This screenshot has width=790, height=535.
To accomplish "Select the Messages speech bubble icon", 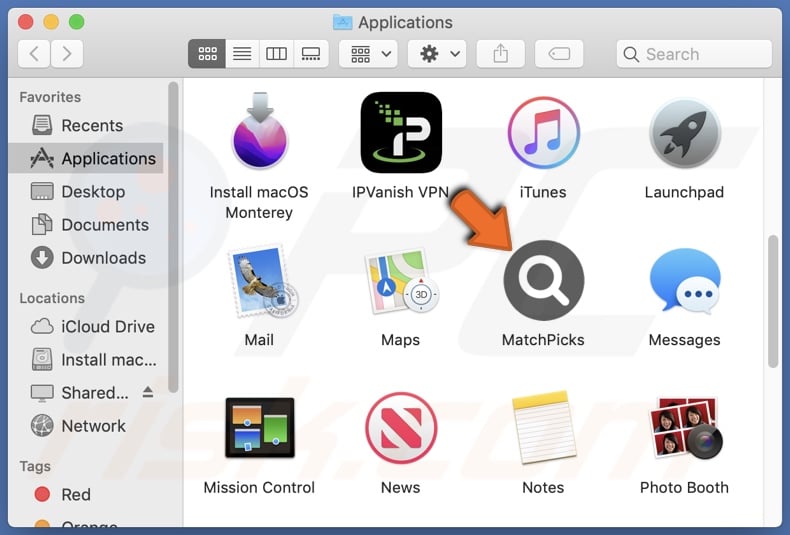I will (x=685, y=281).
